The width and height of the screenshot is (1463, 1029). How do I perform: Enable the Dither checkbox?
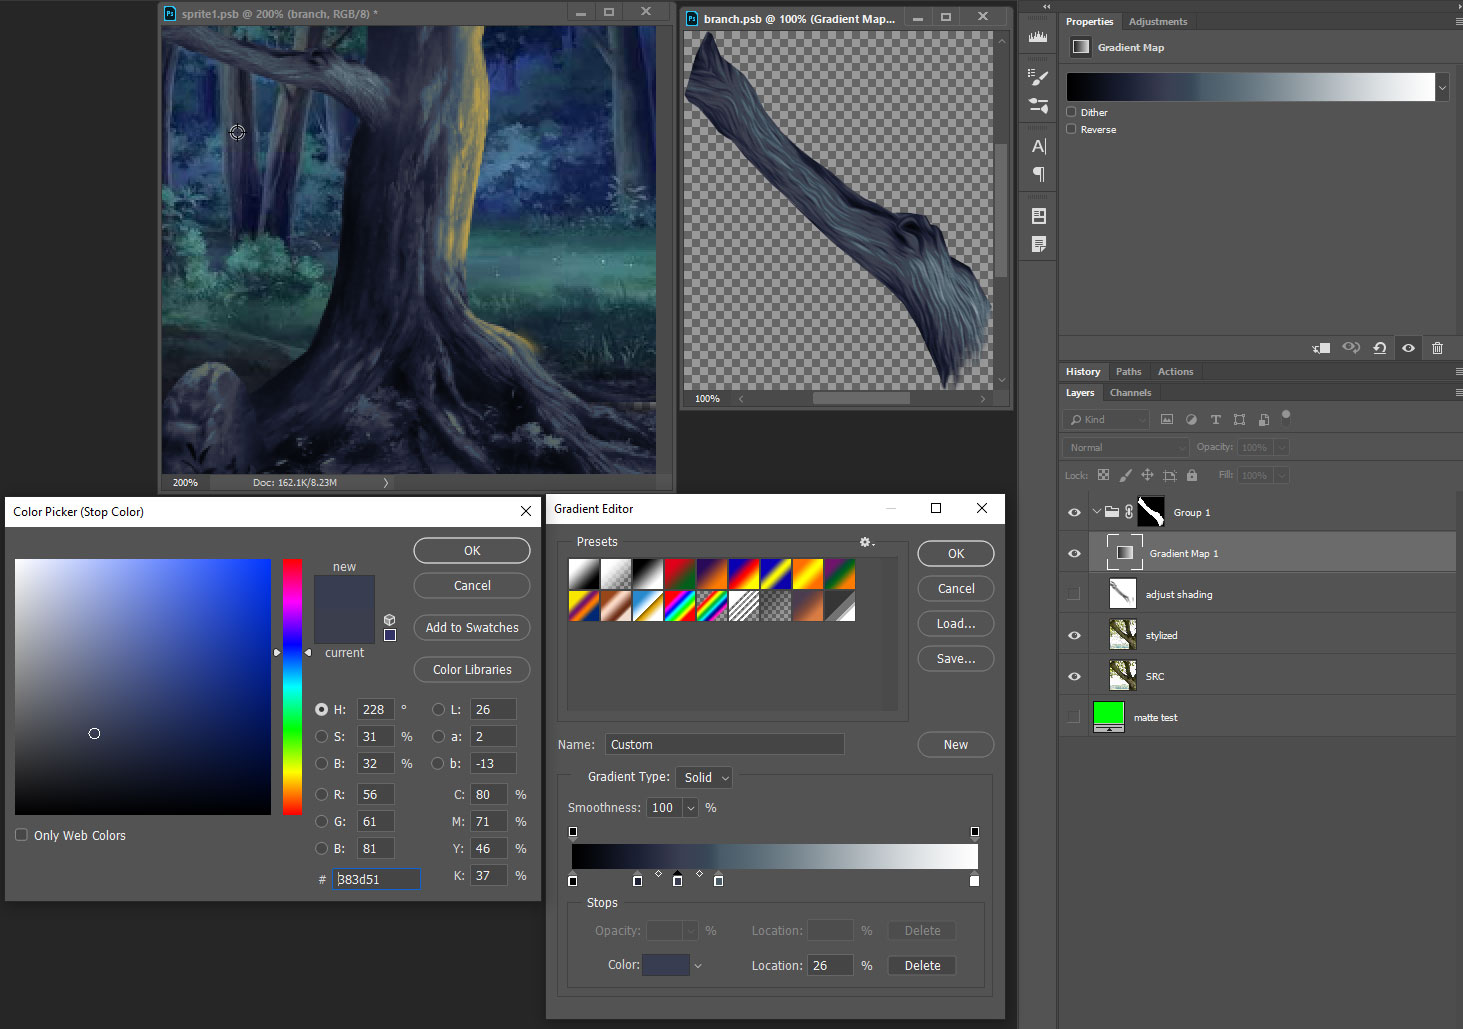coord(1072,112)
